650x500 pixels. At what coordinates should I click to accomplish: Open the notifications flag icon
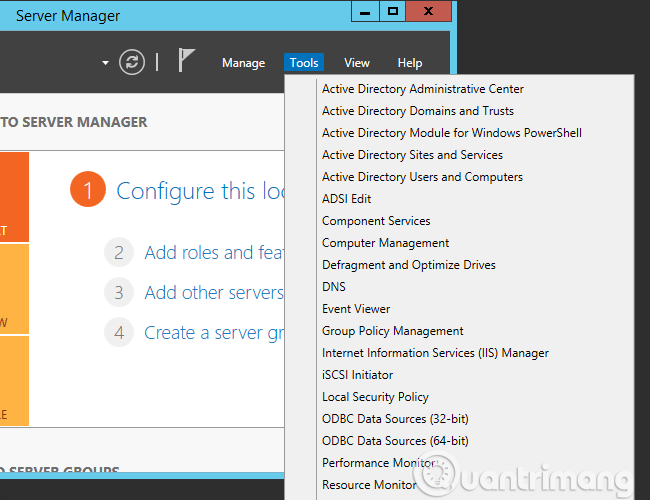click(186, 60)
